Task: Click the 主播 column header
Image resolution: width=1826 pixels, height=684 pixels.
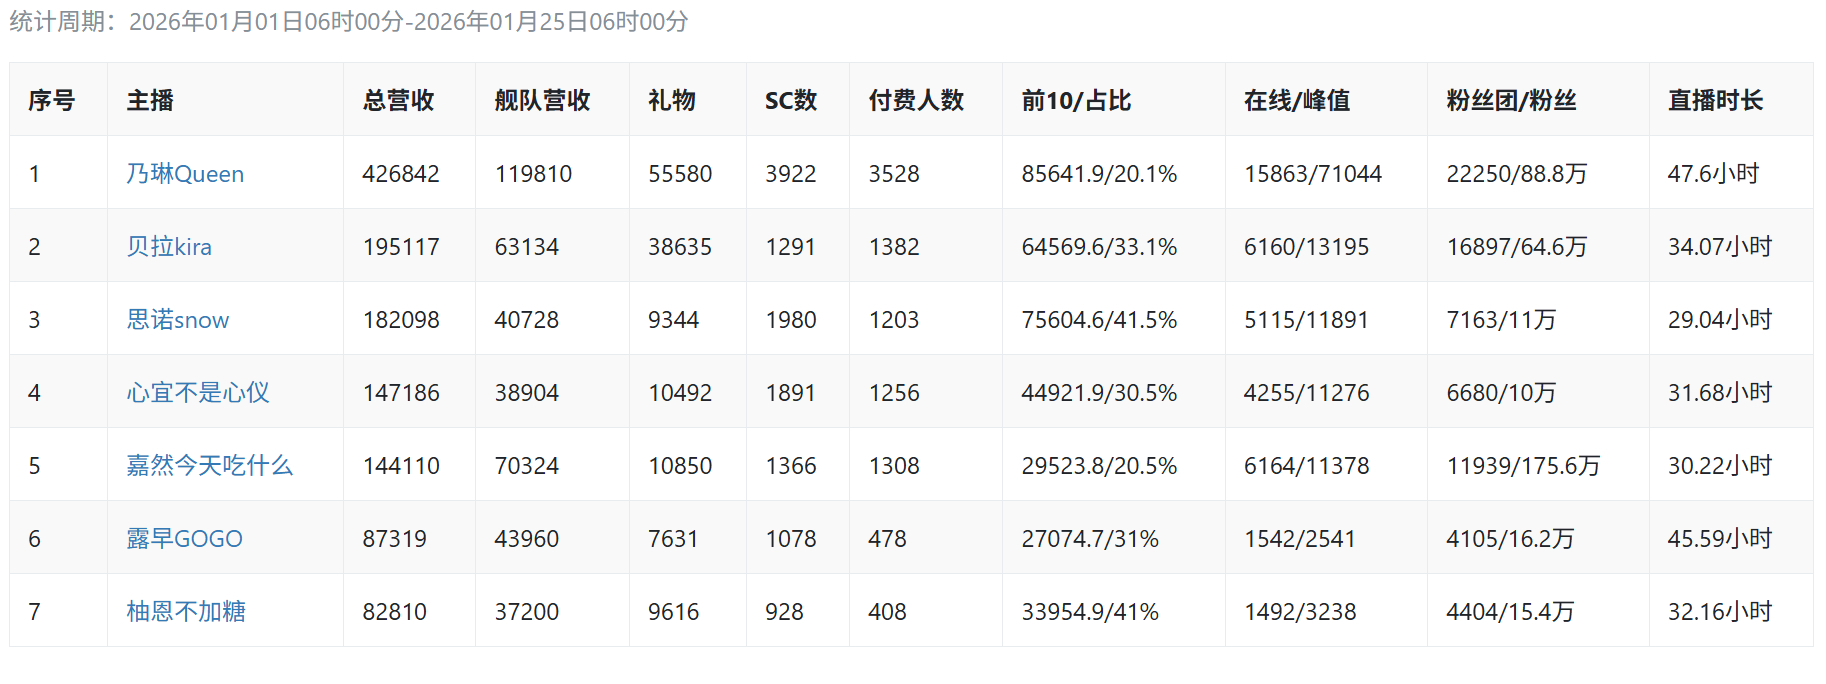Action: pos(150,100)
